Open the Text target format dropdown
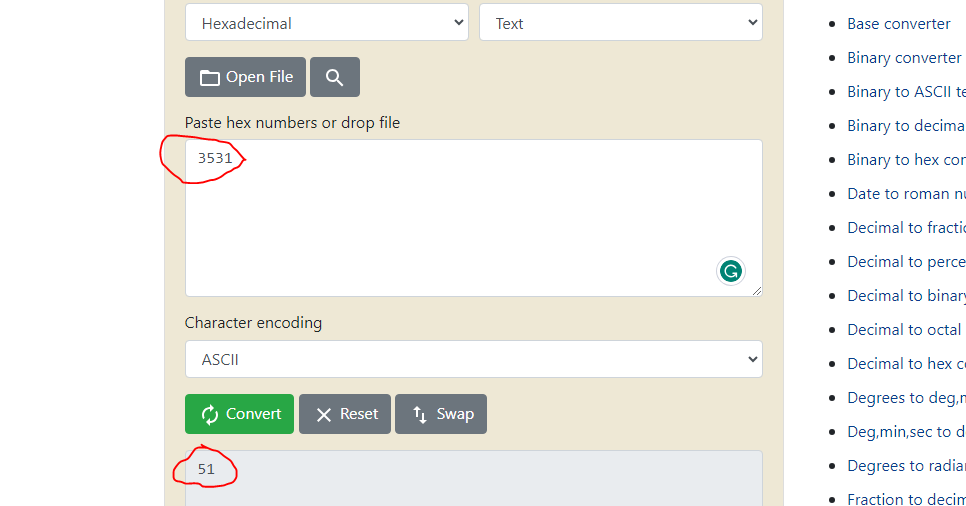The height and width of the screenshot is (506, 966). pos(620,23)
